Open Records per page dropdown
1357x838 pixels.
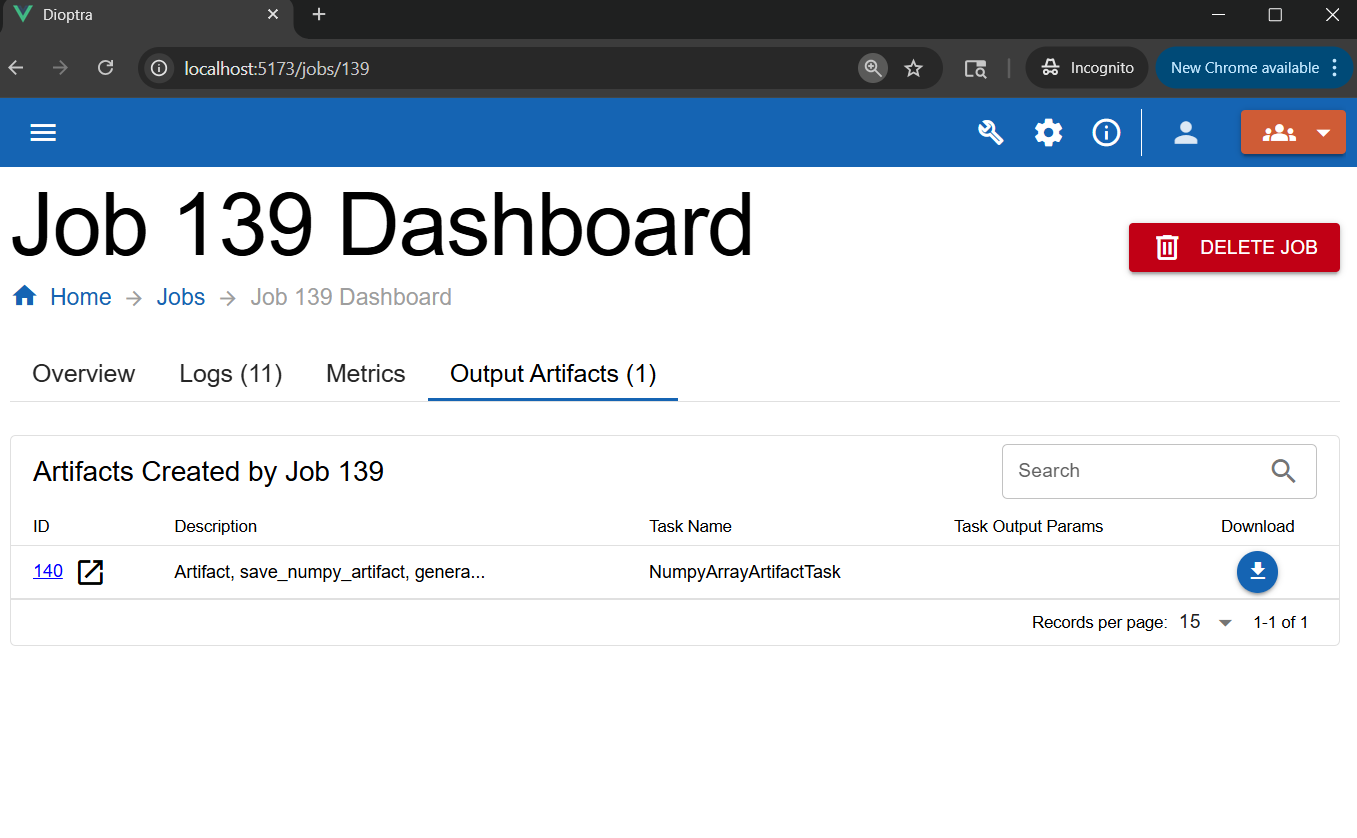[1206, 622]
